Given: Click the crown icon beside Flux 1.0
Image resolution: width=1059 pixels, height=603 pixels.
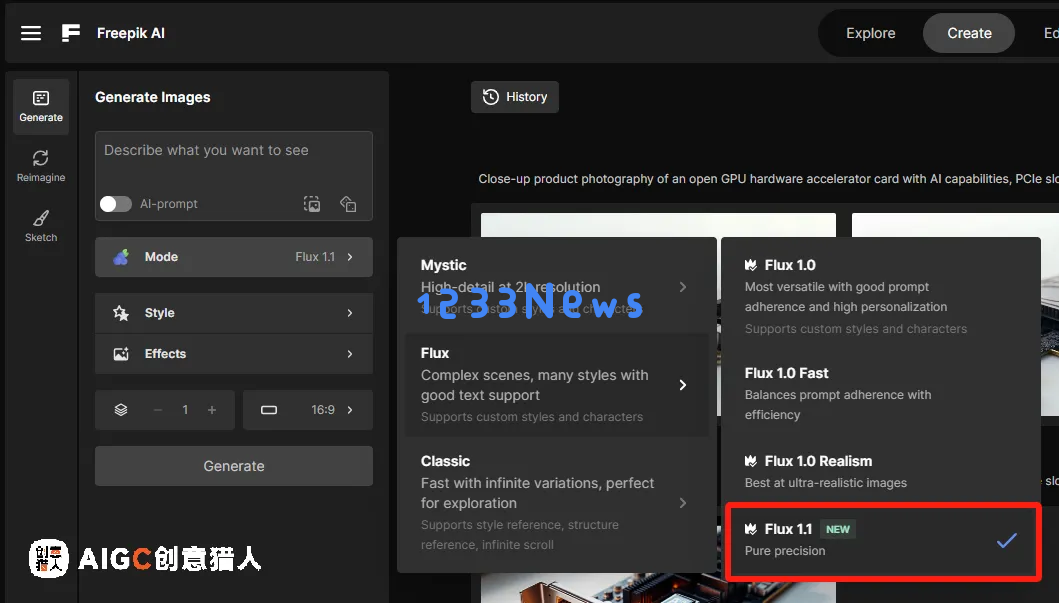Looking at the screenshot, I should (x=751, y=265).
